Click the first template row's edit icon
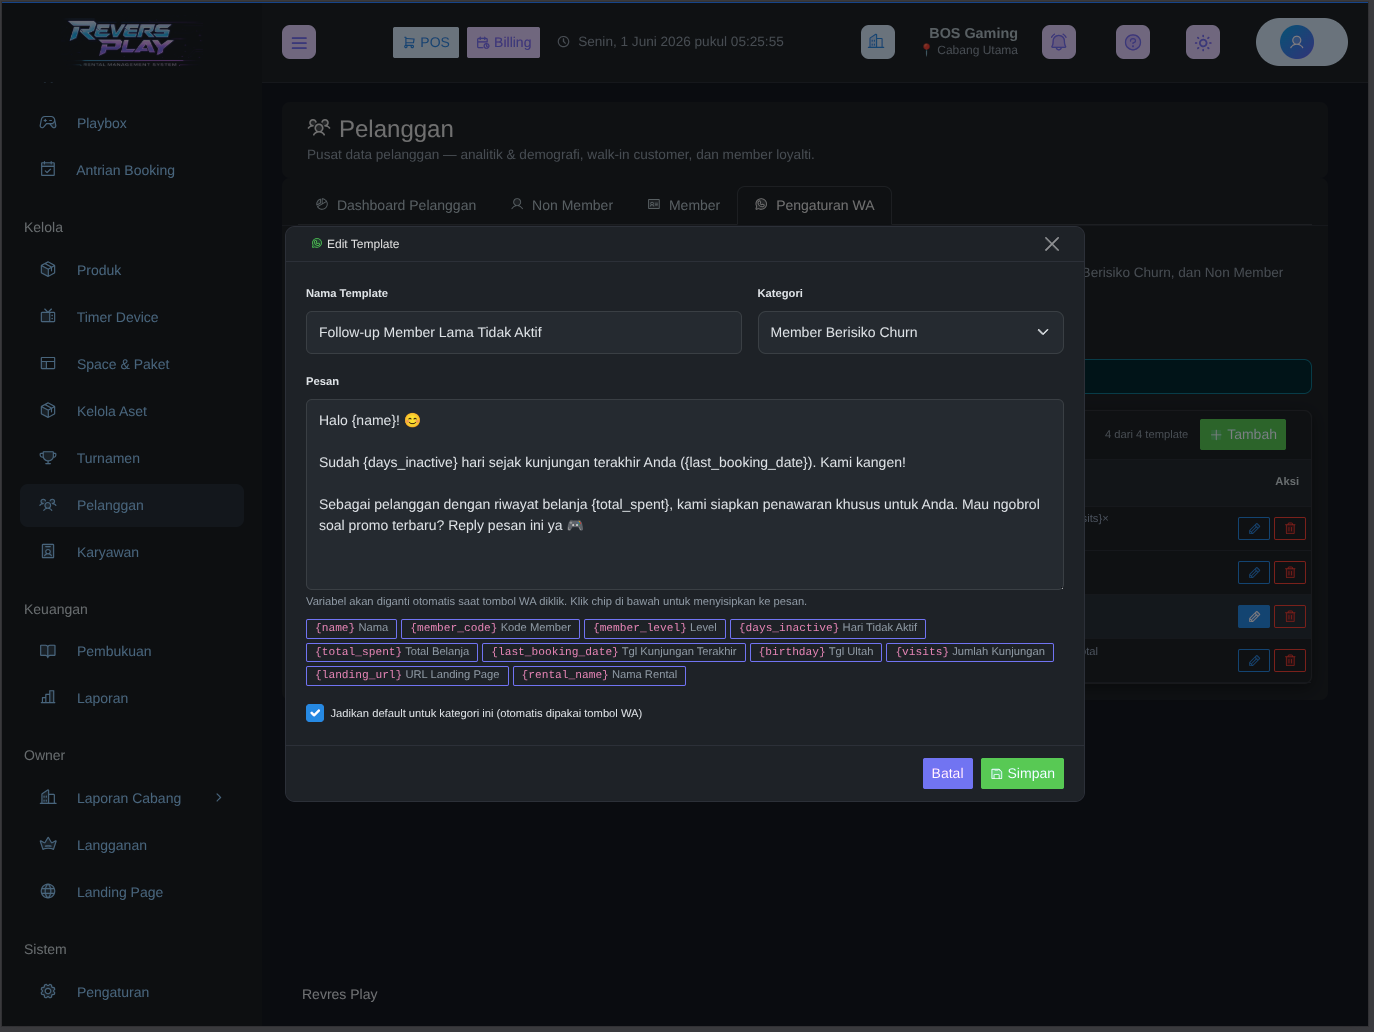Viewport: 1374px width, 1032px height. (x=1254, y=528)
